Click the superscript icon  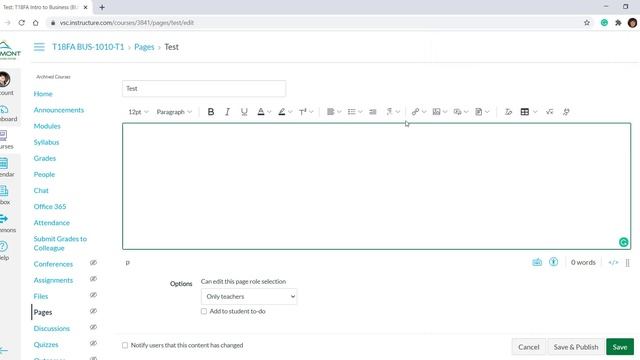pos(302,112)
